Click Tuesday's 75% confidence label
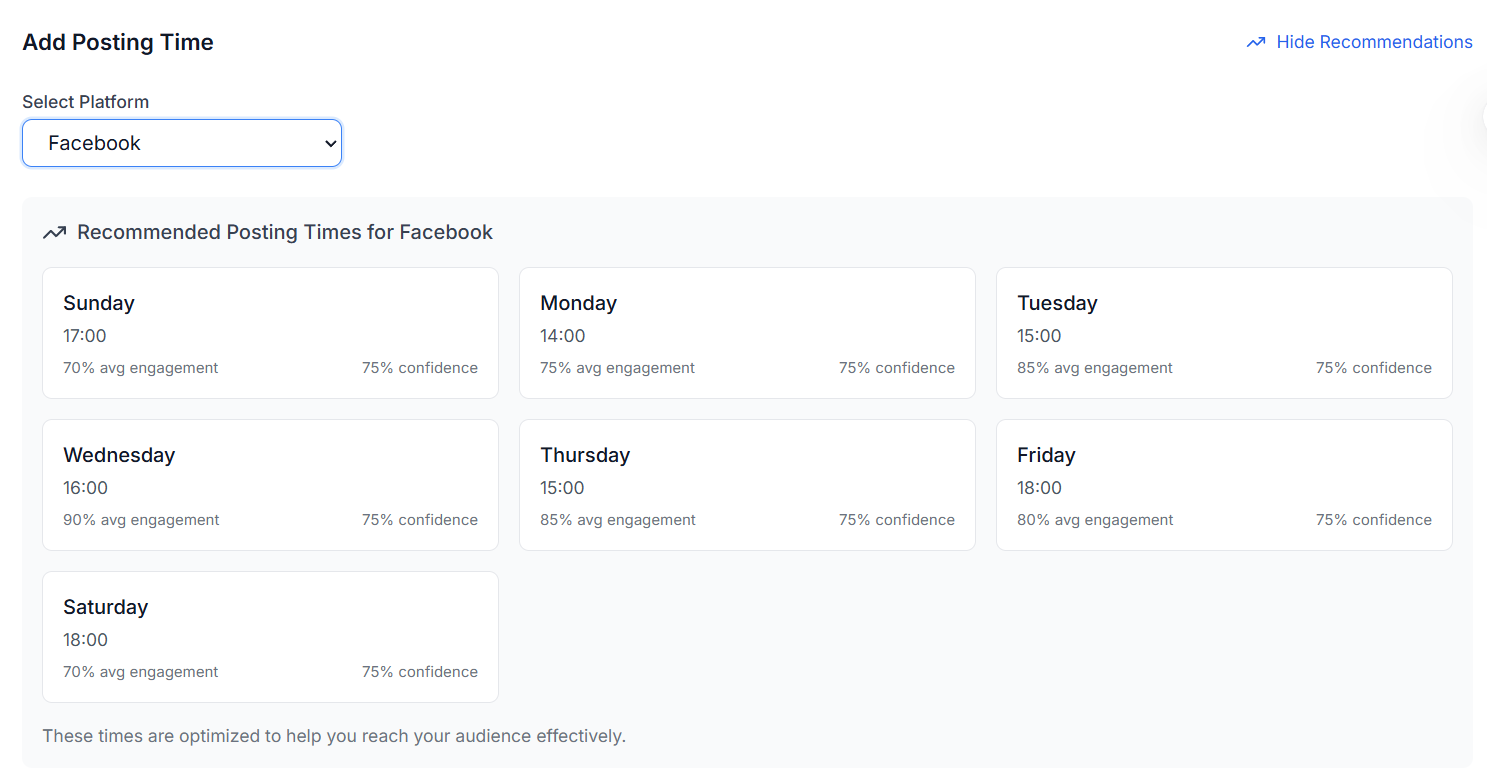The height and width of the screenshot is (780, 1487). (1373, 368)
